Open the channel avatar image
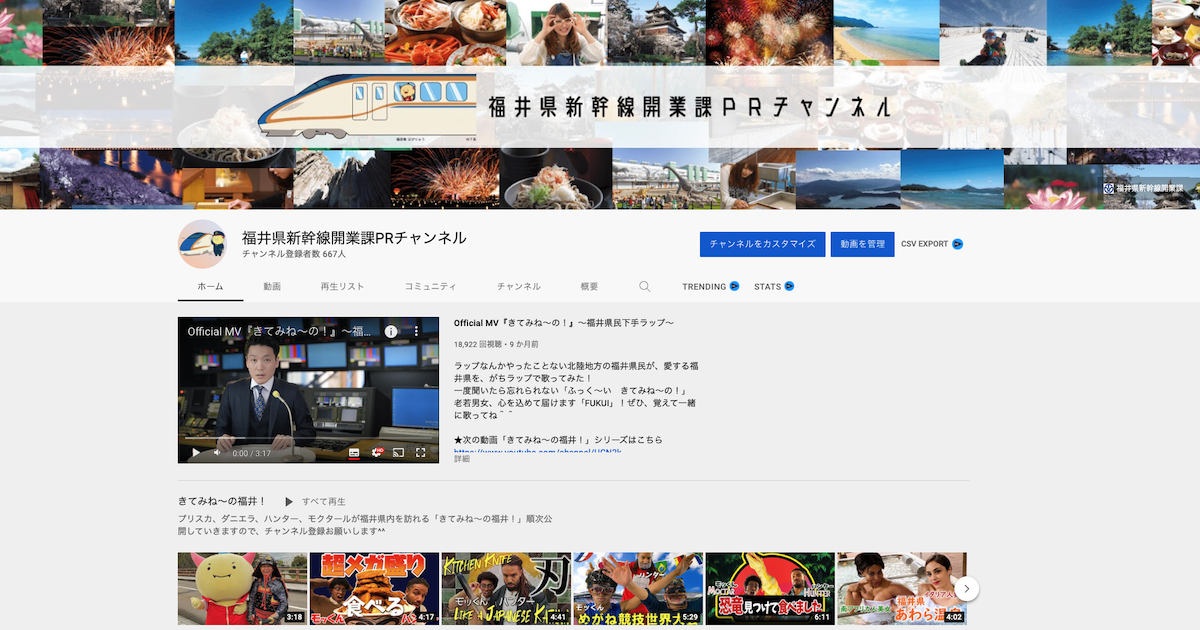Viewport: 1200px width, 630px height. (x=202, y=244)
